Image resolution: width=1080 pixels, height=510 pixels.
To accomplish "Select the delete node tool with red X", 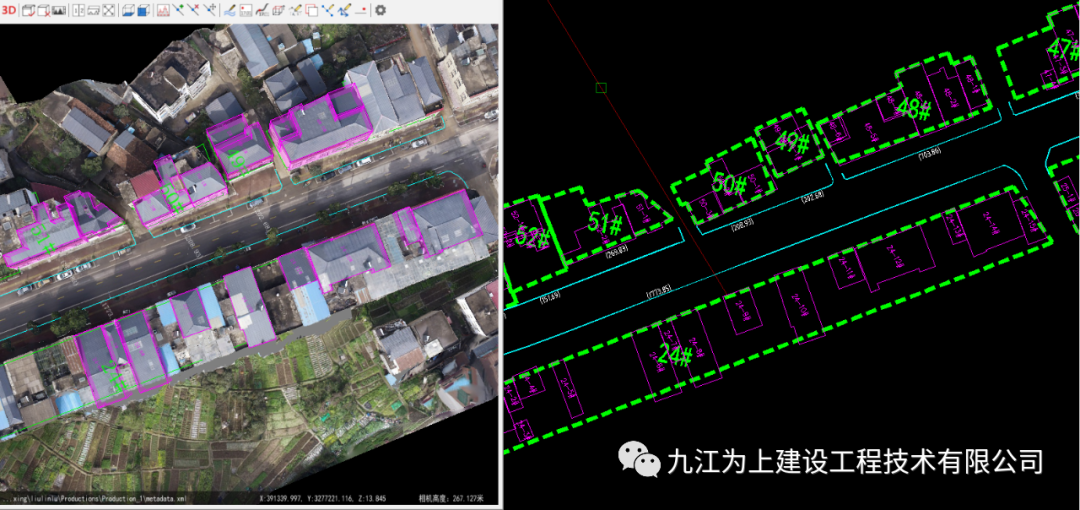I will [x=194, y=10].
